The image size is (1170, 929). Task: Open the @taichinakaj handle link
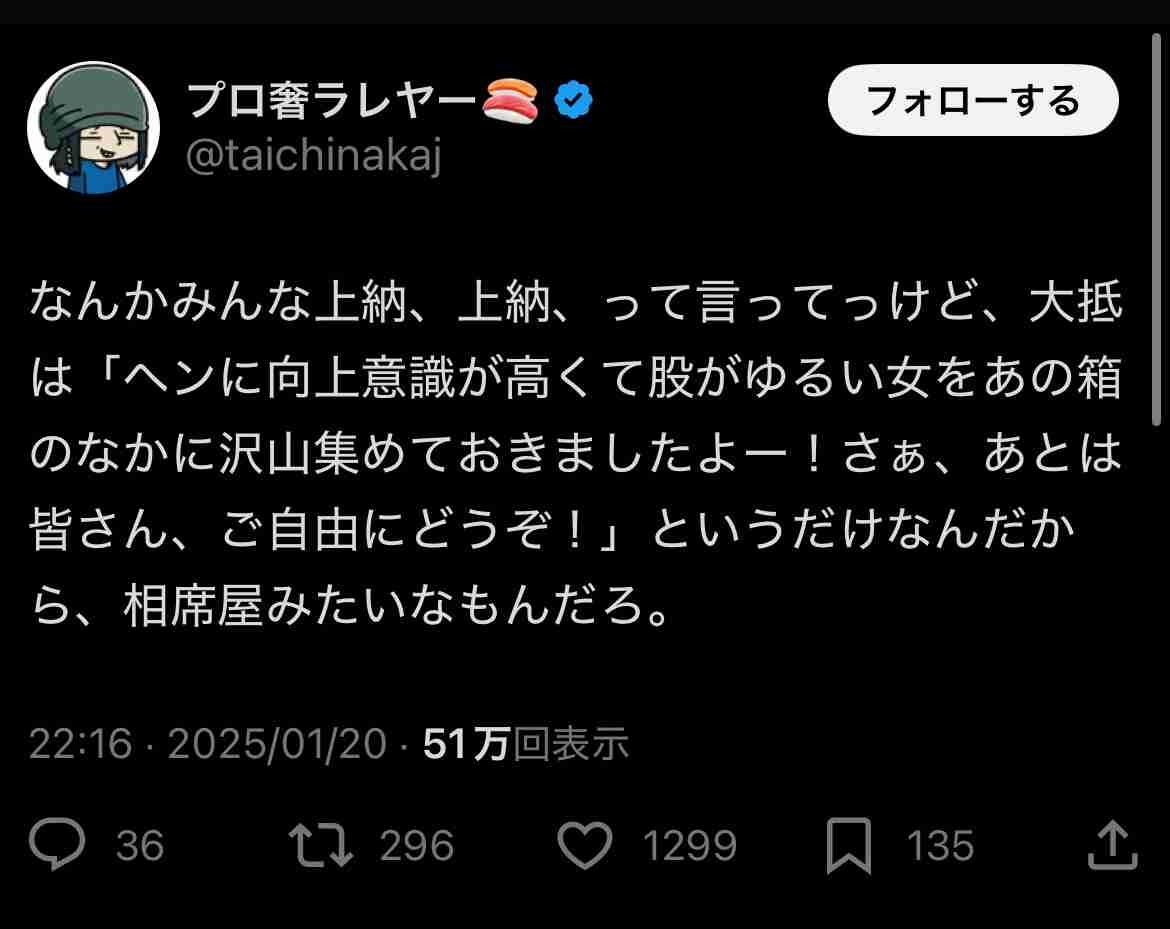[x=313, y=157]
